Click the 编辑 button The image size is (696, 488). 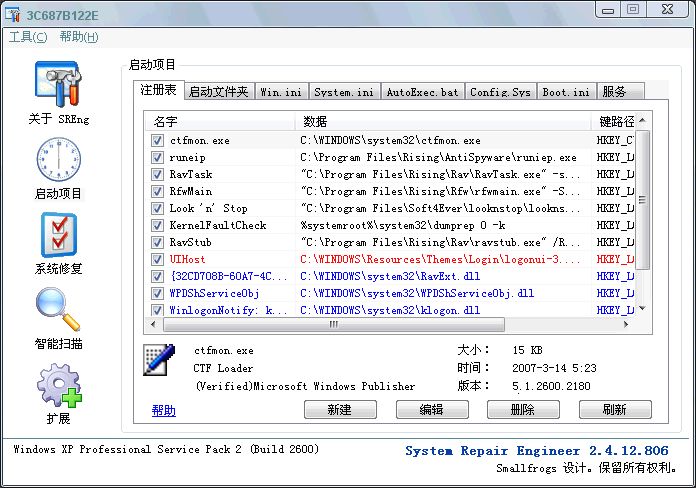[x=432, y=409]
